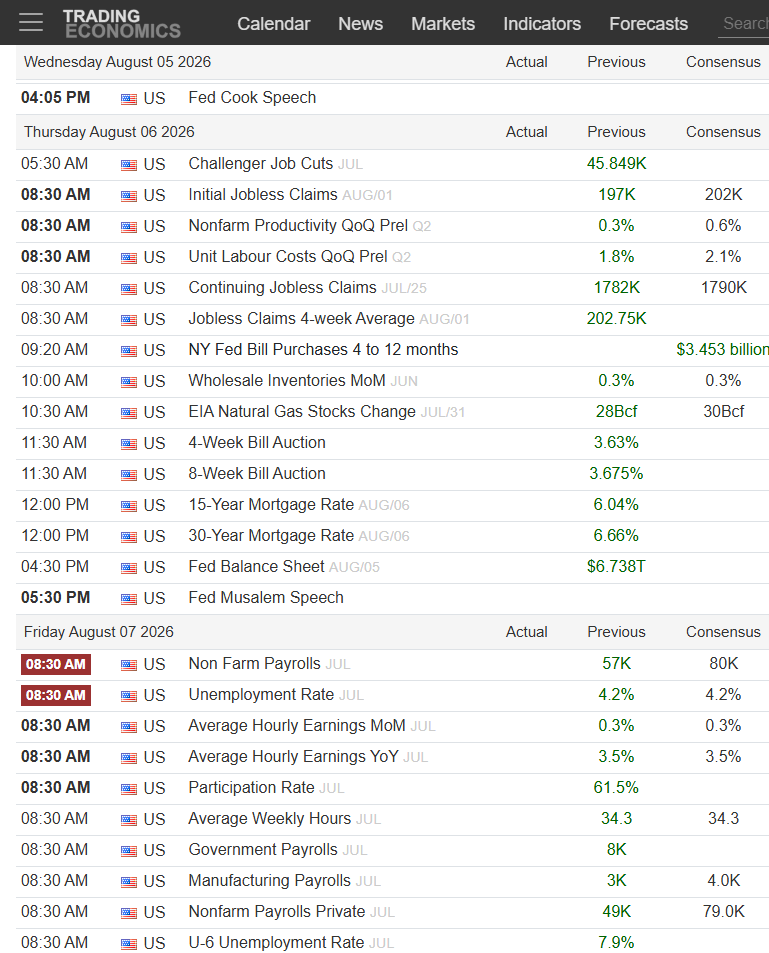Image resolution: width=769 pixels, height=953 pixels.
Task: Click US flag on 30-Year Mortgage Rate row
Action: (x=129, y=537)
